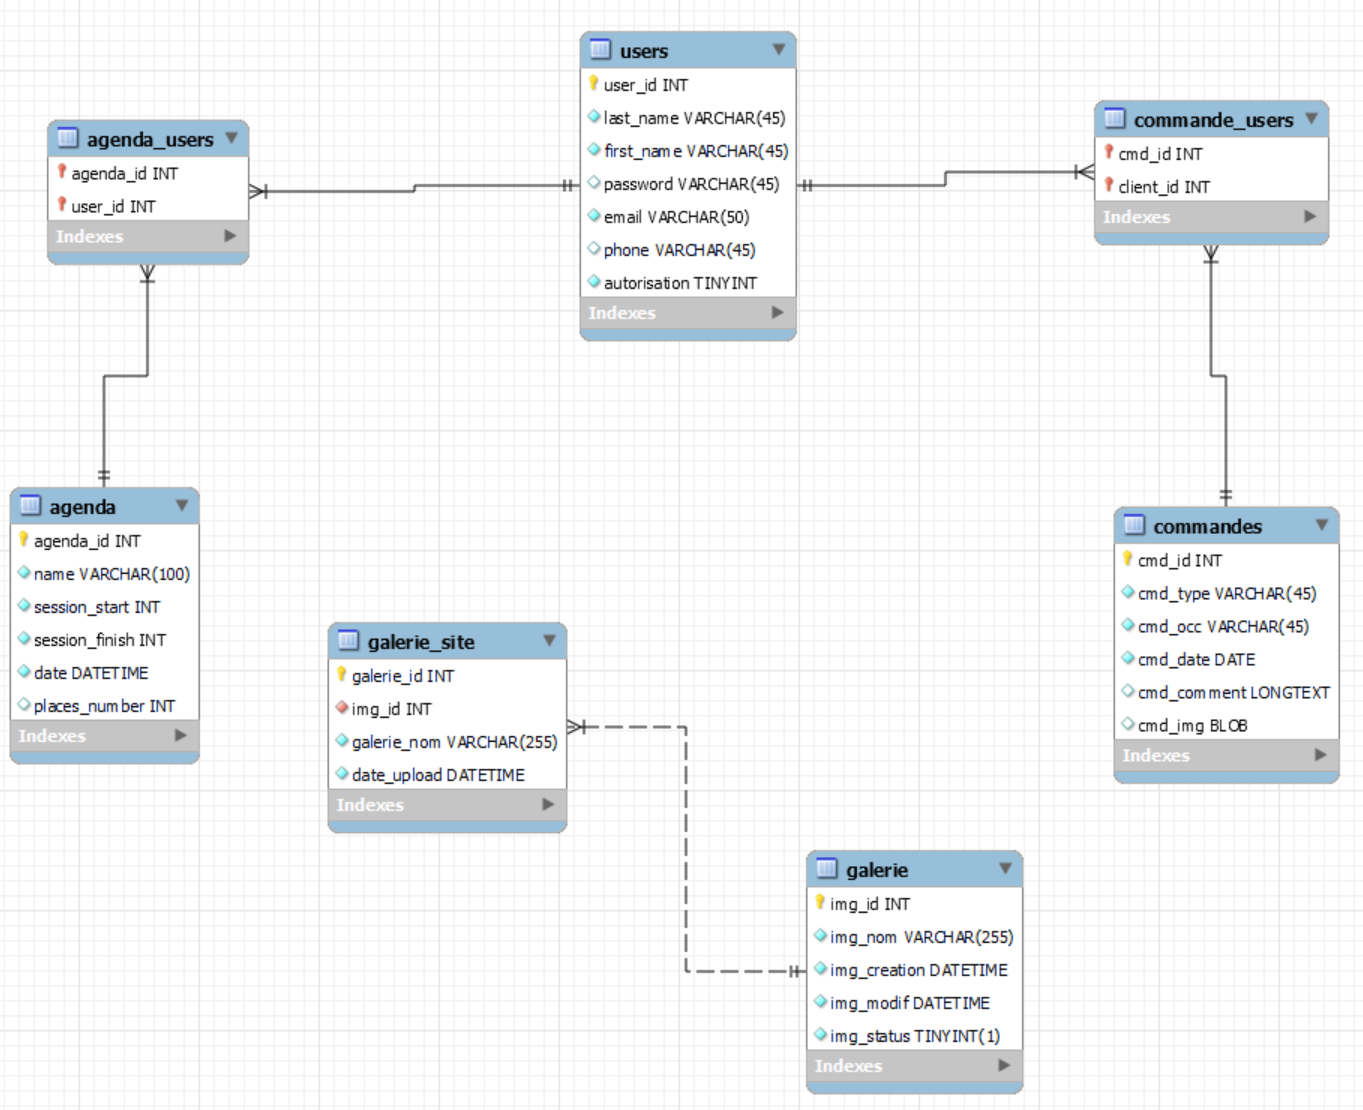Select the cmd_id INT column in commande_users

[1211, 153]
